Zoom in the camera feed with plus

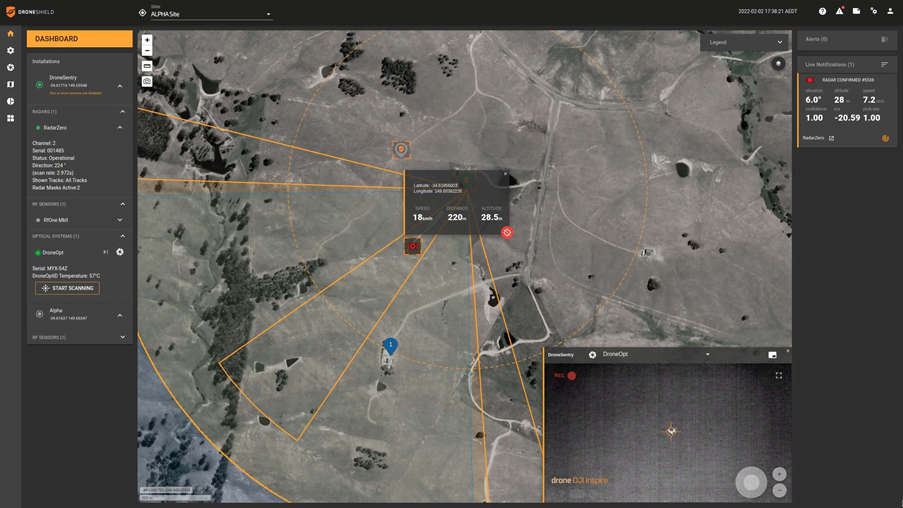coord(779,474)
